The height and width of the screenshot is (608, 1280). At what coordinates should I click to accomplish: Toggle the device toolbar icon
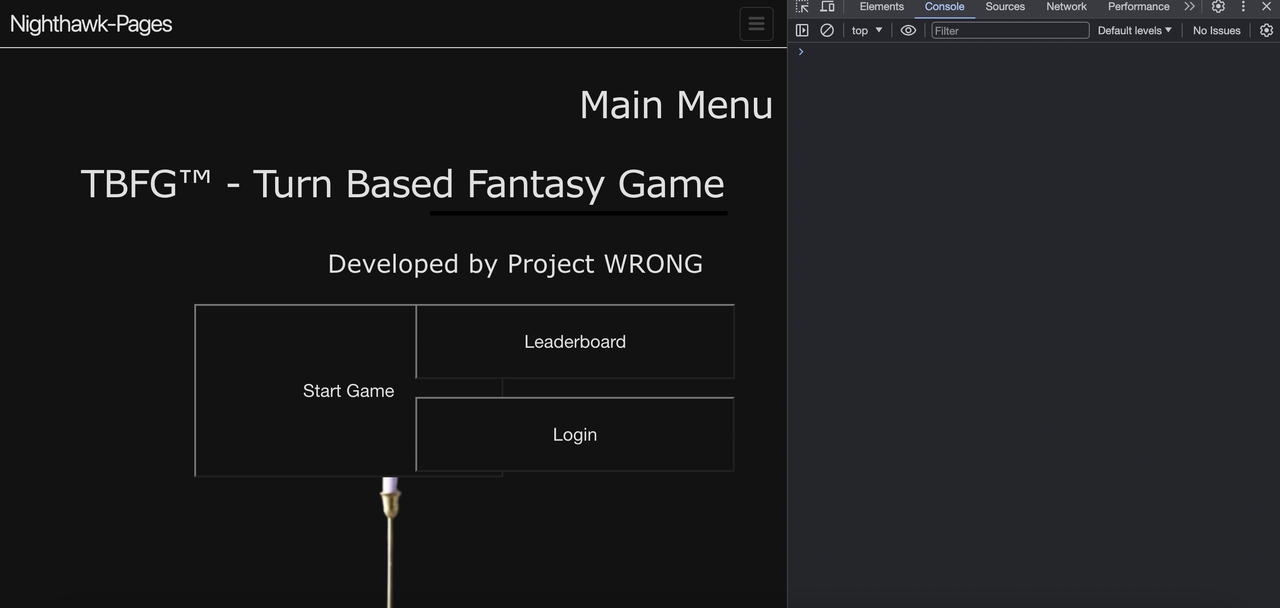coord(826,6)
